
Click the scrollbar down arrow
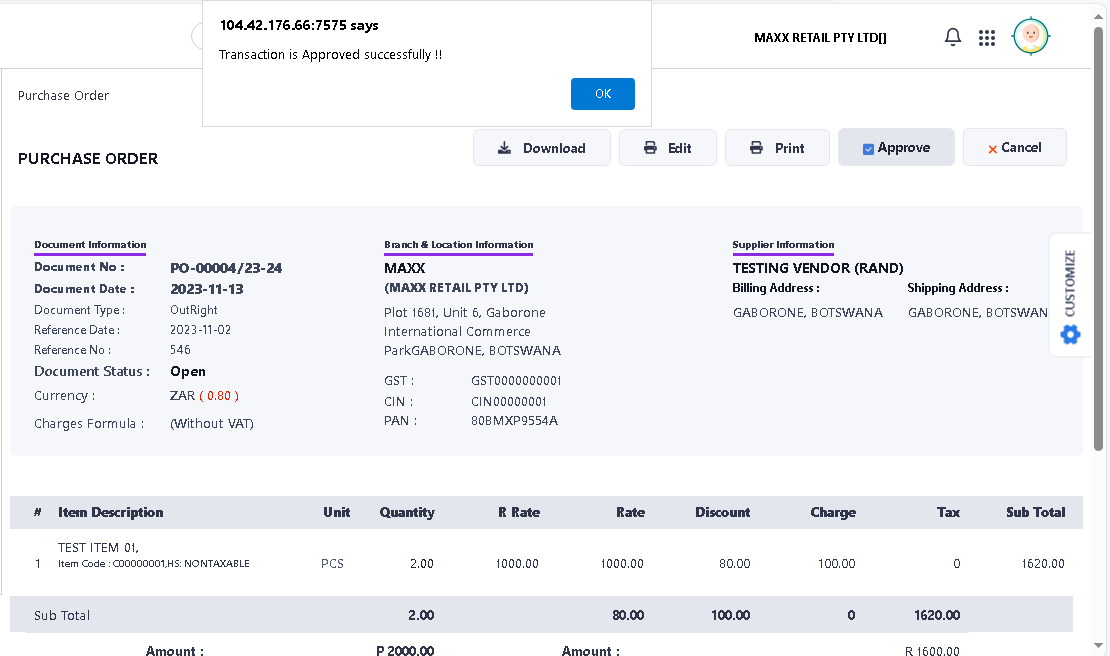tap(1099, 646)
